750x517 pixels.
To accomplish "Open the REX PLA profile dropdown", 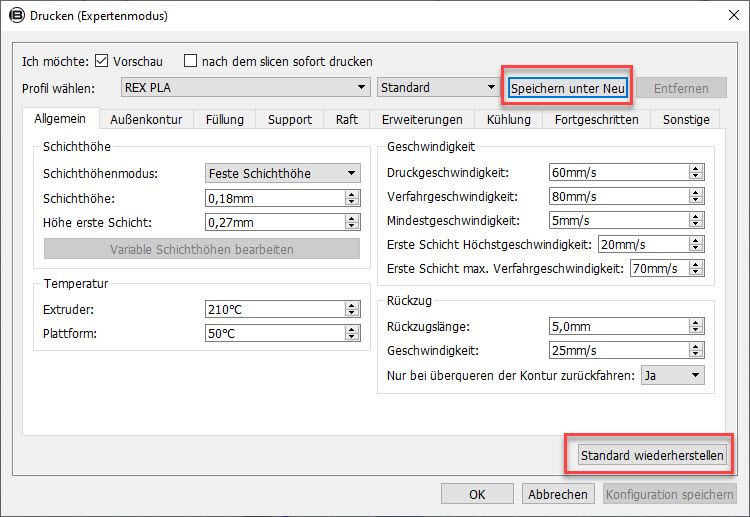I will click(x=246, y=88).
